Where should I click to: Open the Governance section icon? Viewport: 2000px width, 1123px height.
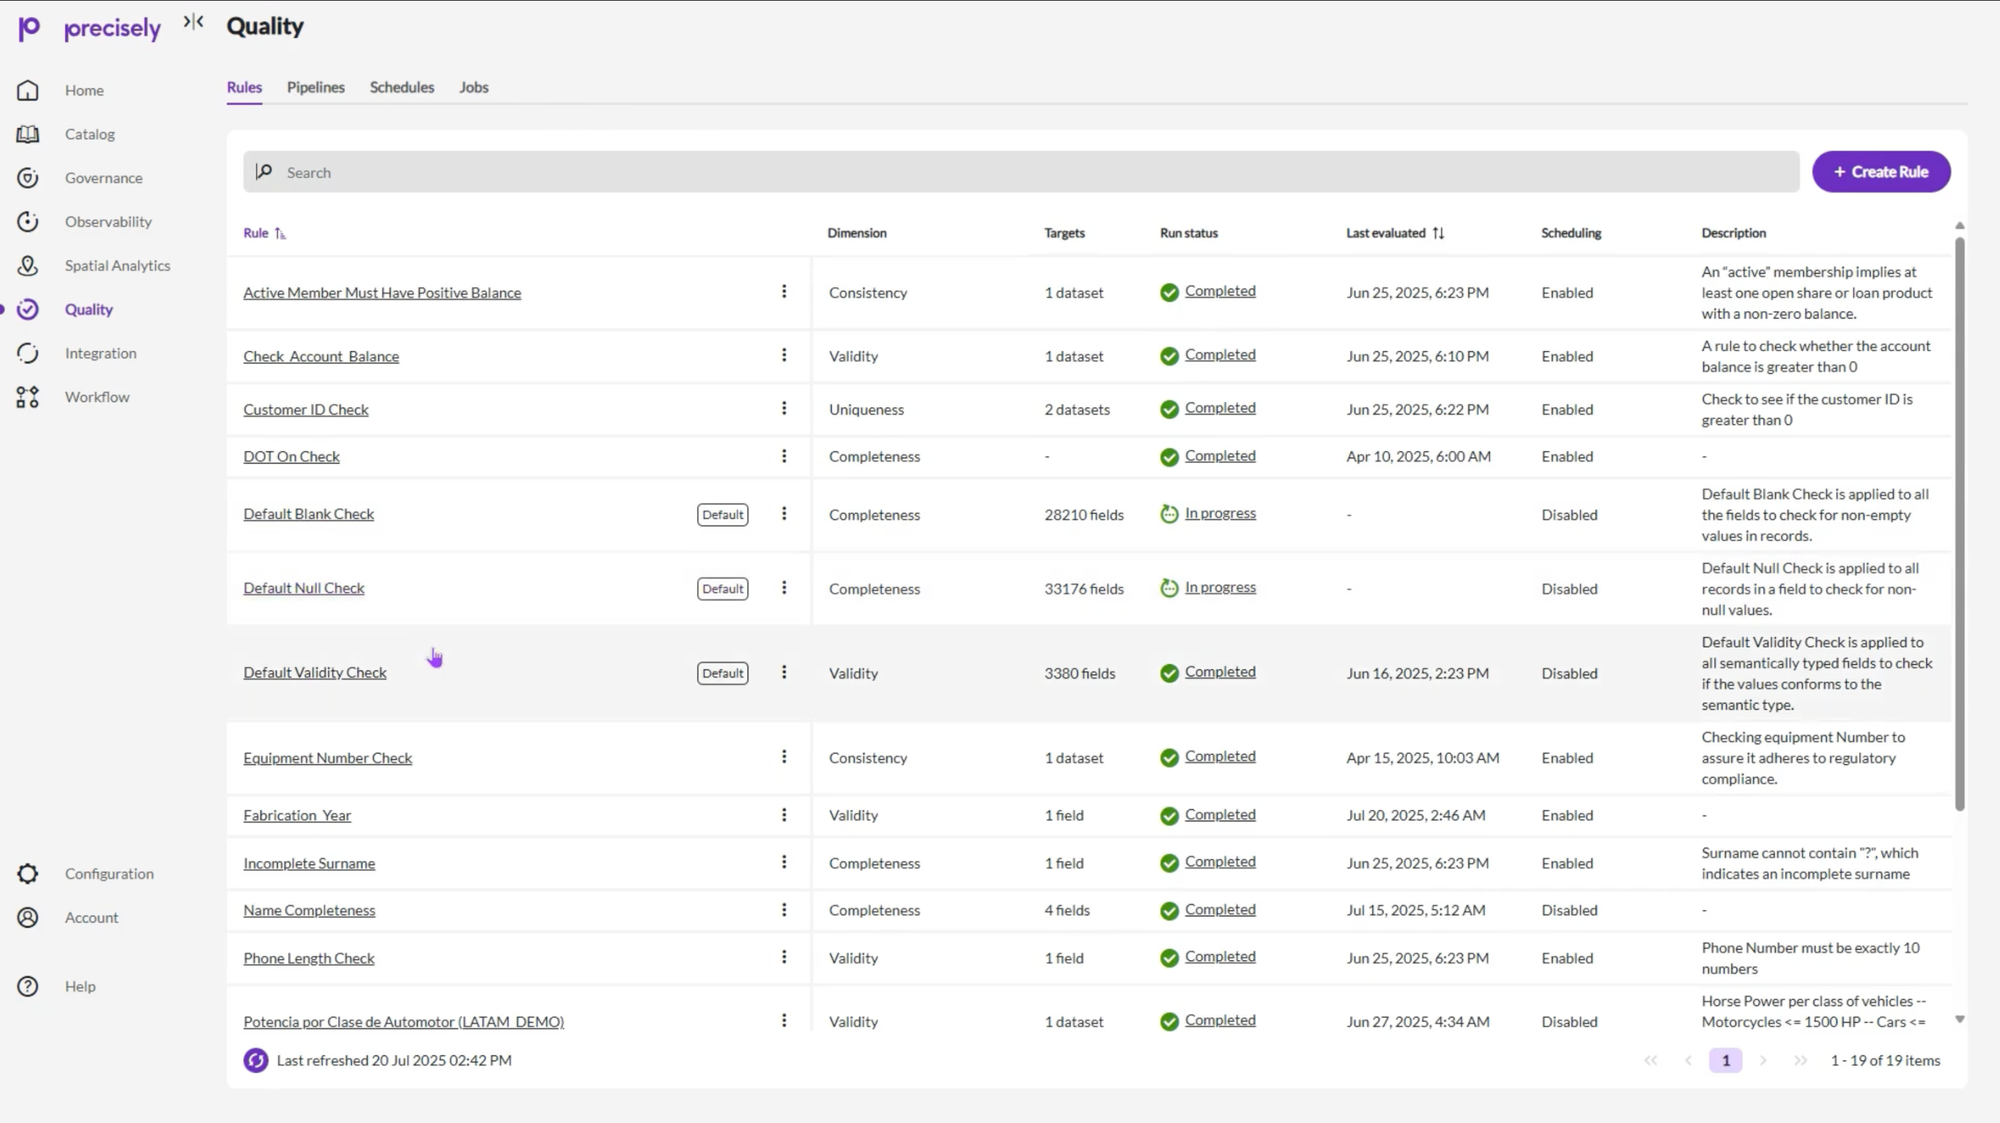click(28, 178)
